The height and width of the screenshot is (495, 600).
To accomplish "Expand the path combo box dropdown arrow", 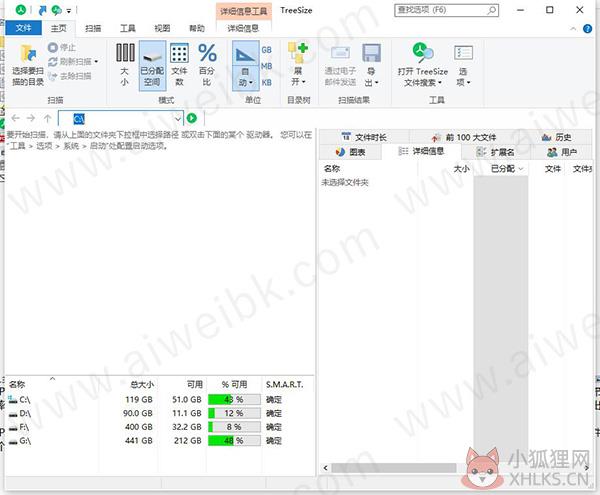I will 178,119.
